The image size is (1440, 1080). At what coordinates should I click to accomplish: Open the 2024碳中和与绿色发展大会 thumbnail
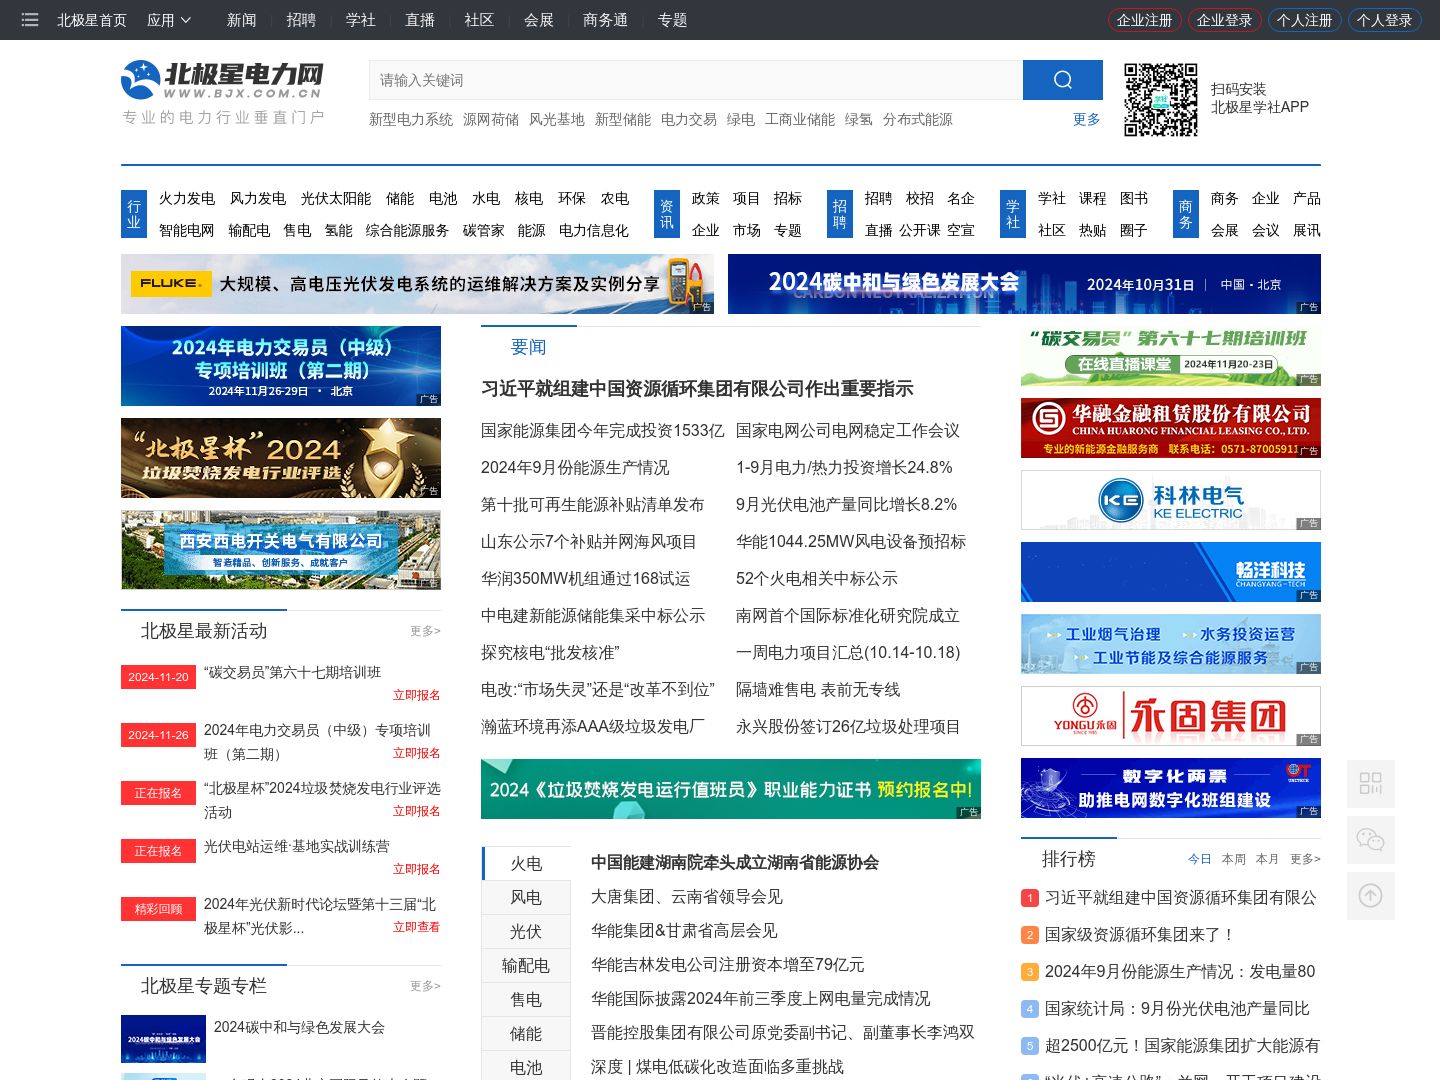[163, 1039]
